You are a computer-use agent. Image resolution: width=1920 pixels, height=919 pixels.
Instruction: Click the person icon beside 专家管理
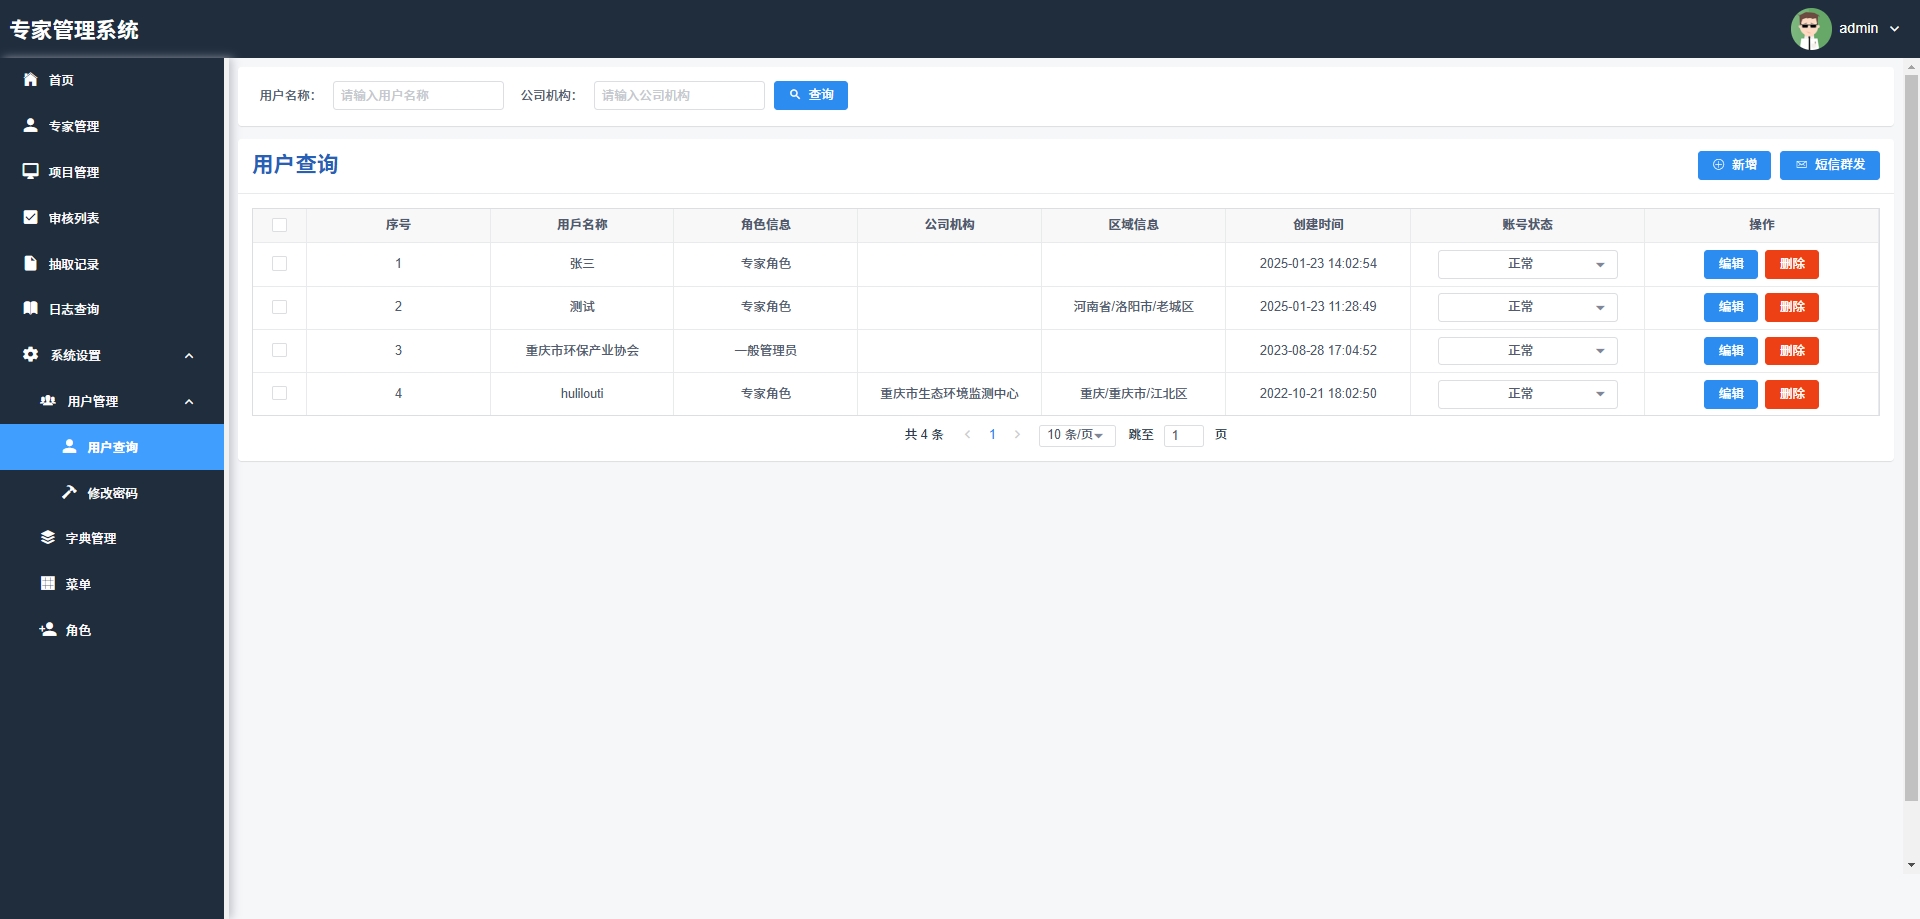(x=30, y=125)
